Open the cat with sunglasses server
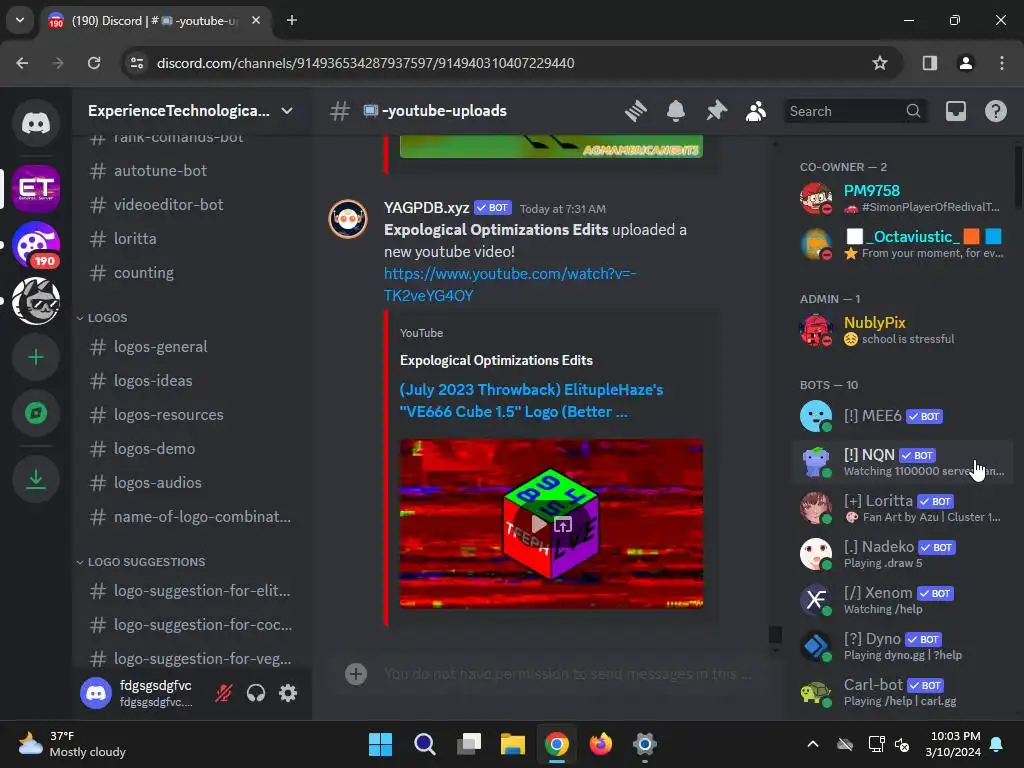The height and width of the screenshot is (768, 1024). click(x=36, y=301)
